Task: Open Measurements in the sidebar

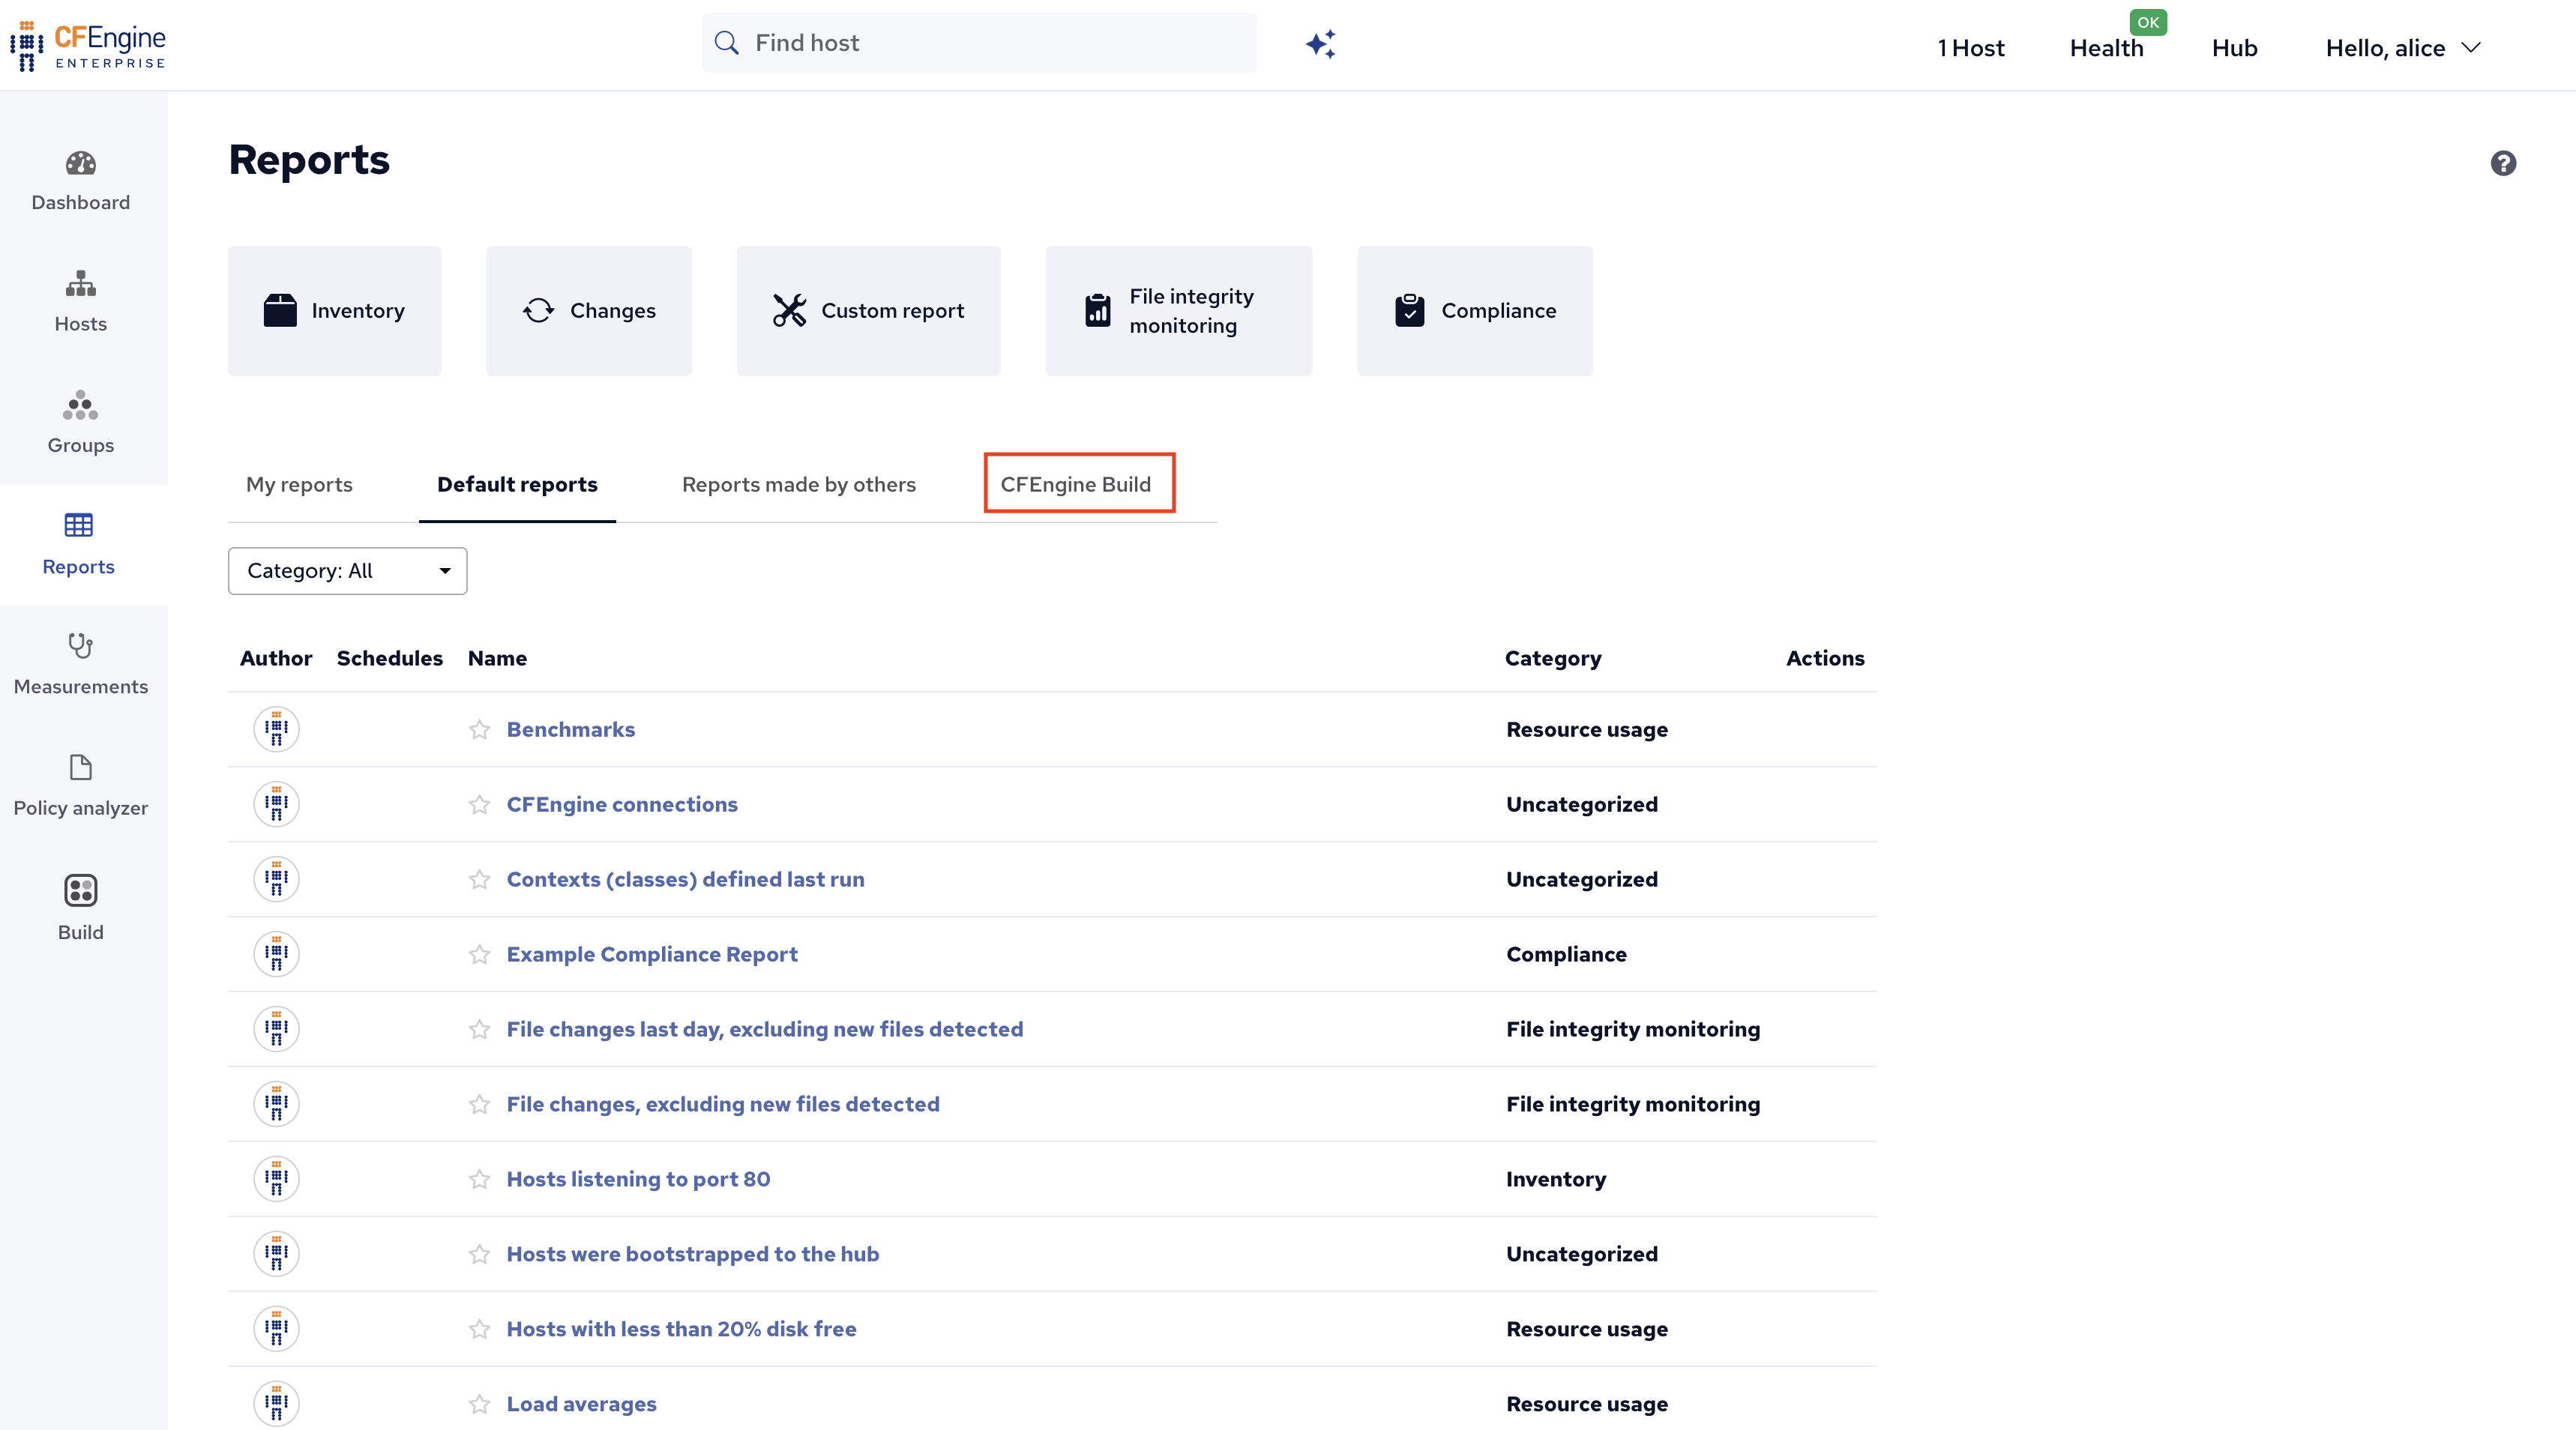Action: [x=81, y=665]
